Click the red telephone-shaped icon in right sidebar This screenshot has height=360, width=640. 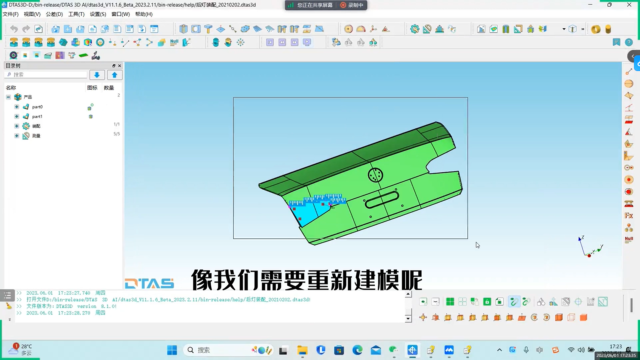click(629, 204)
